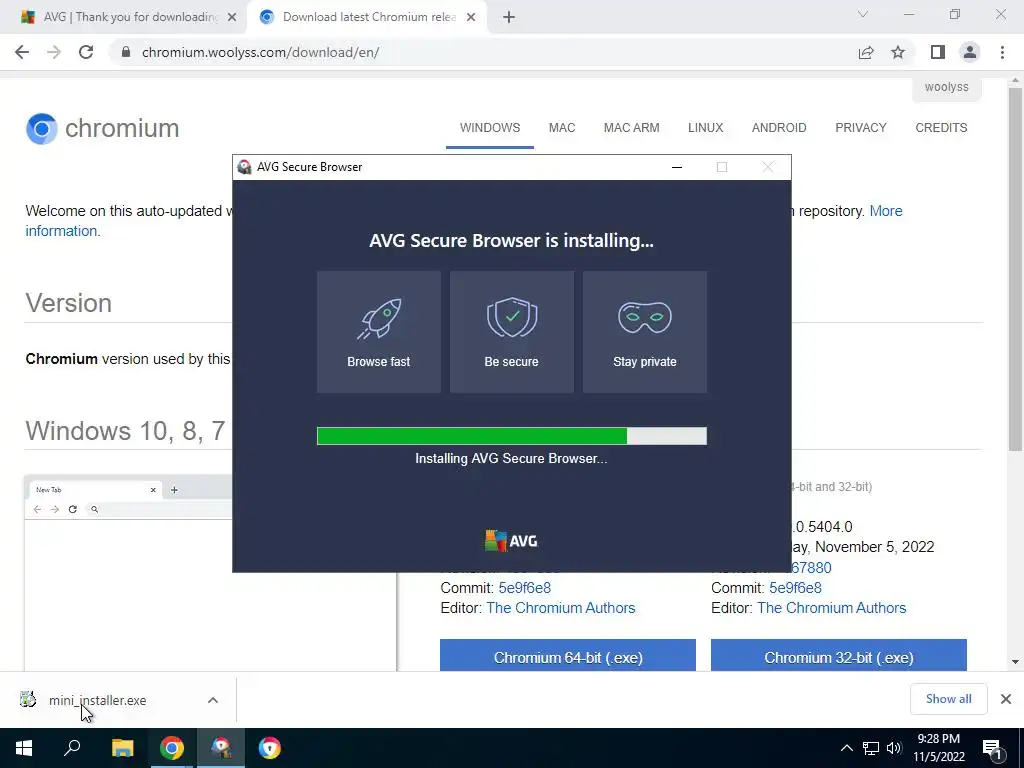1024x768 pixels.
Task: Open a new browser tab
Action: (x=509, y=17)
